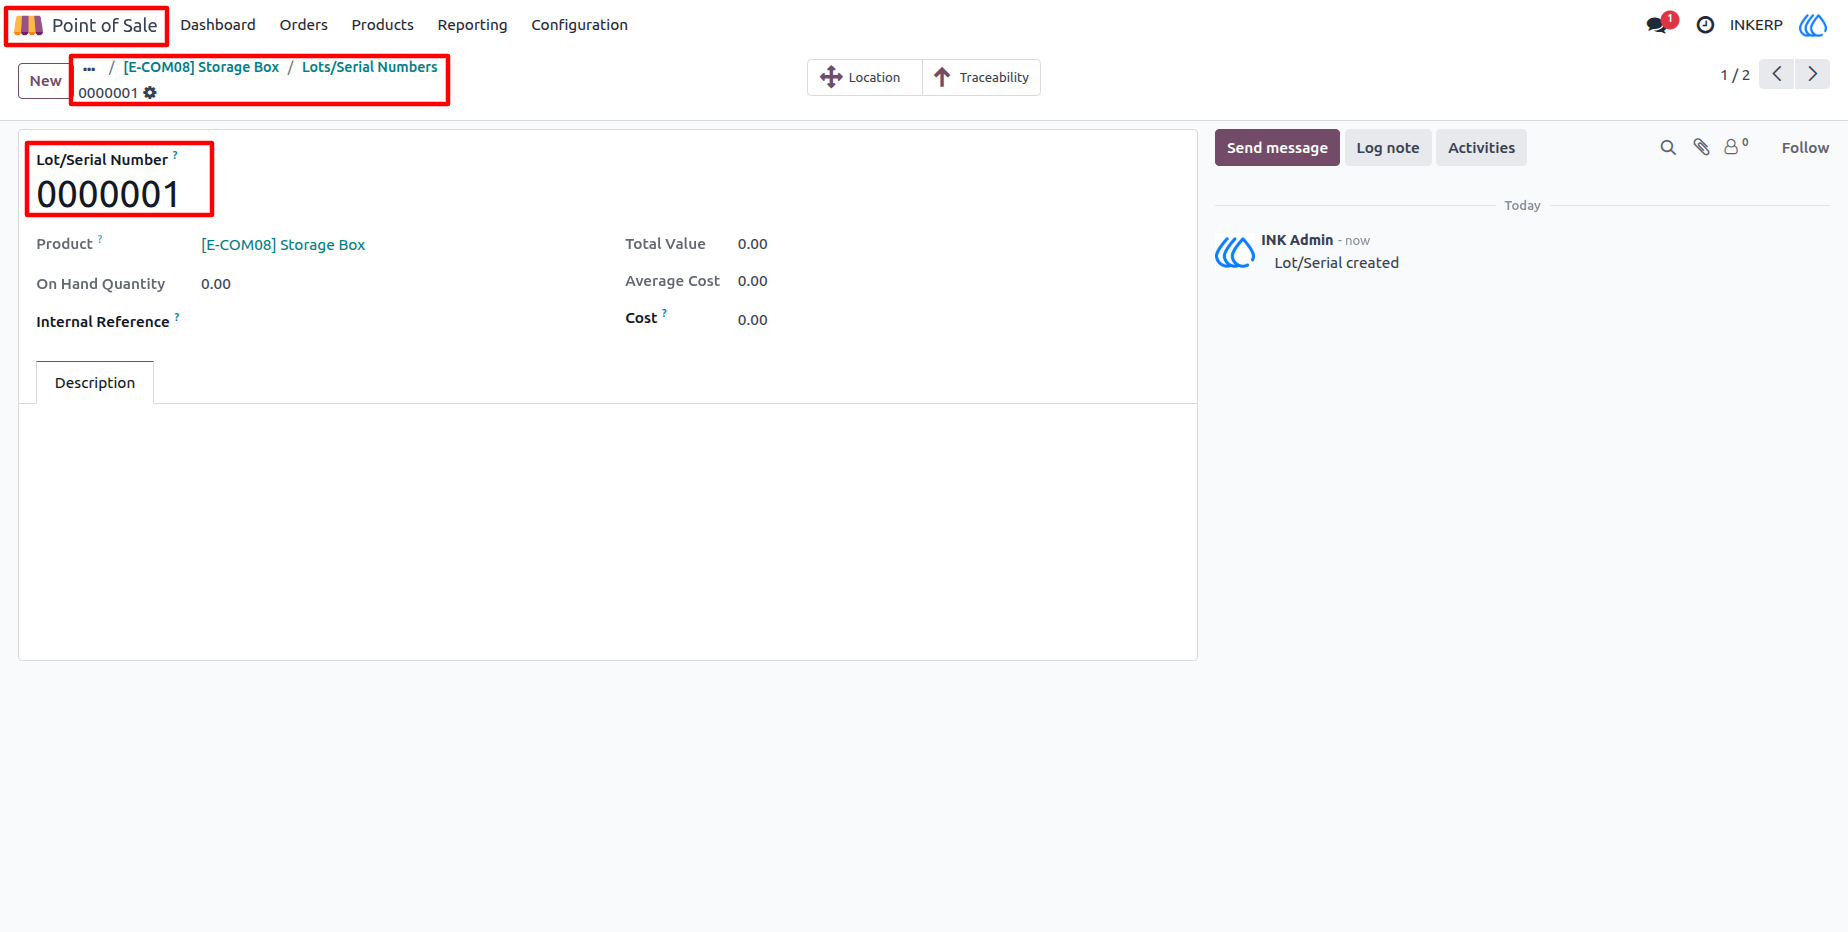1848x932 pixels.
Task: Open the conversations chat icon
Action: [x=1657, y=25]
